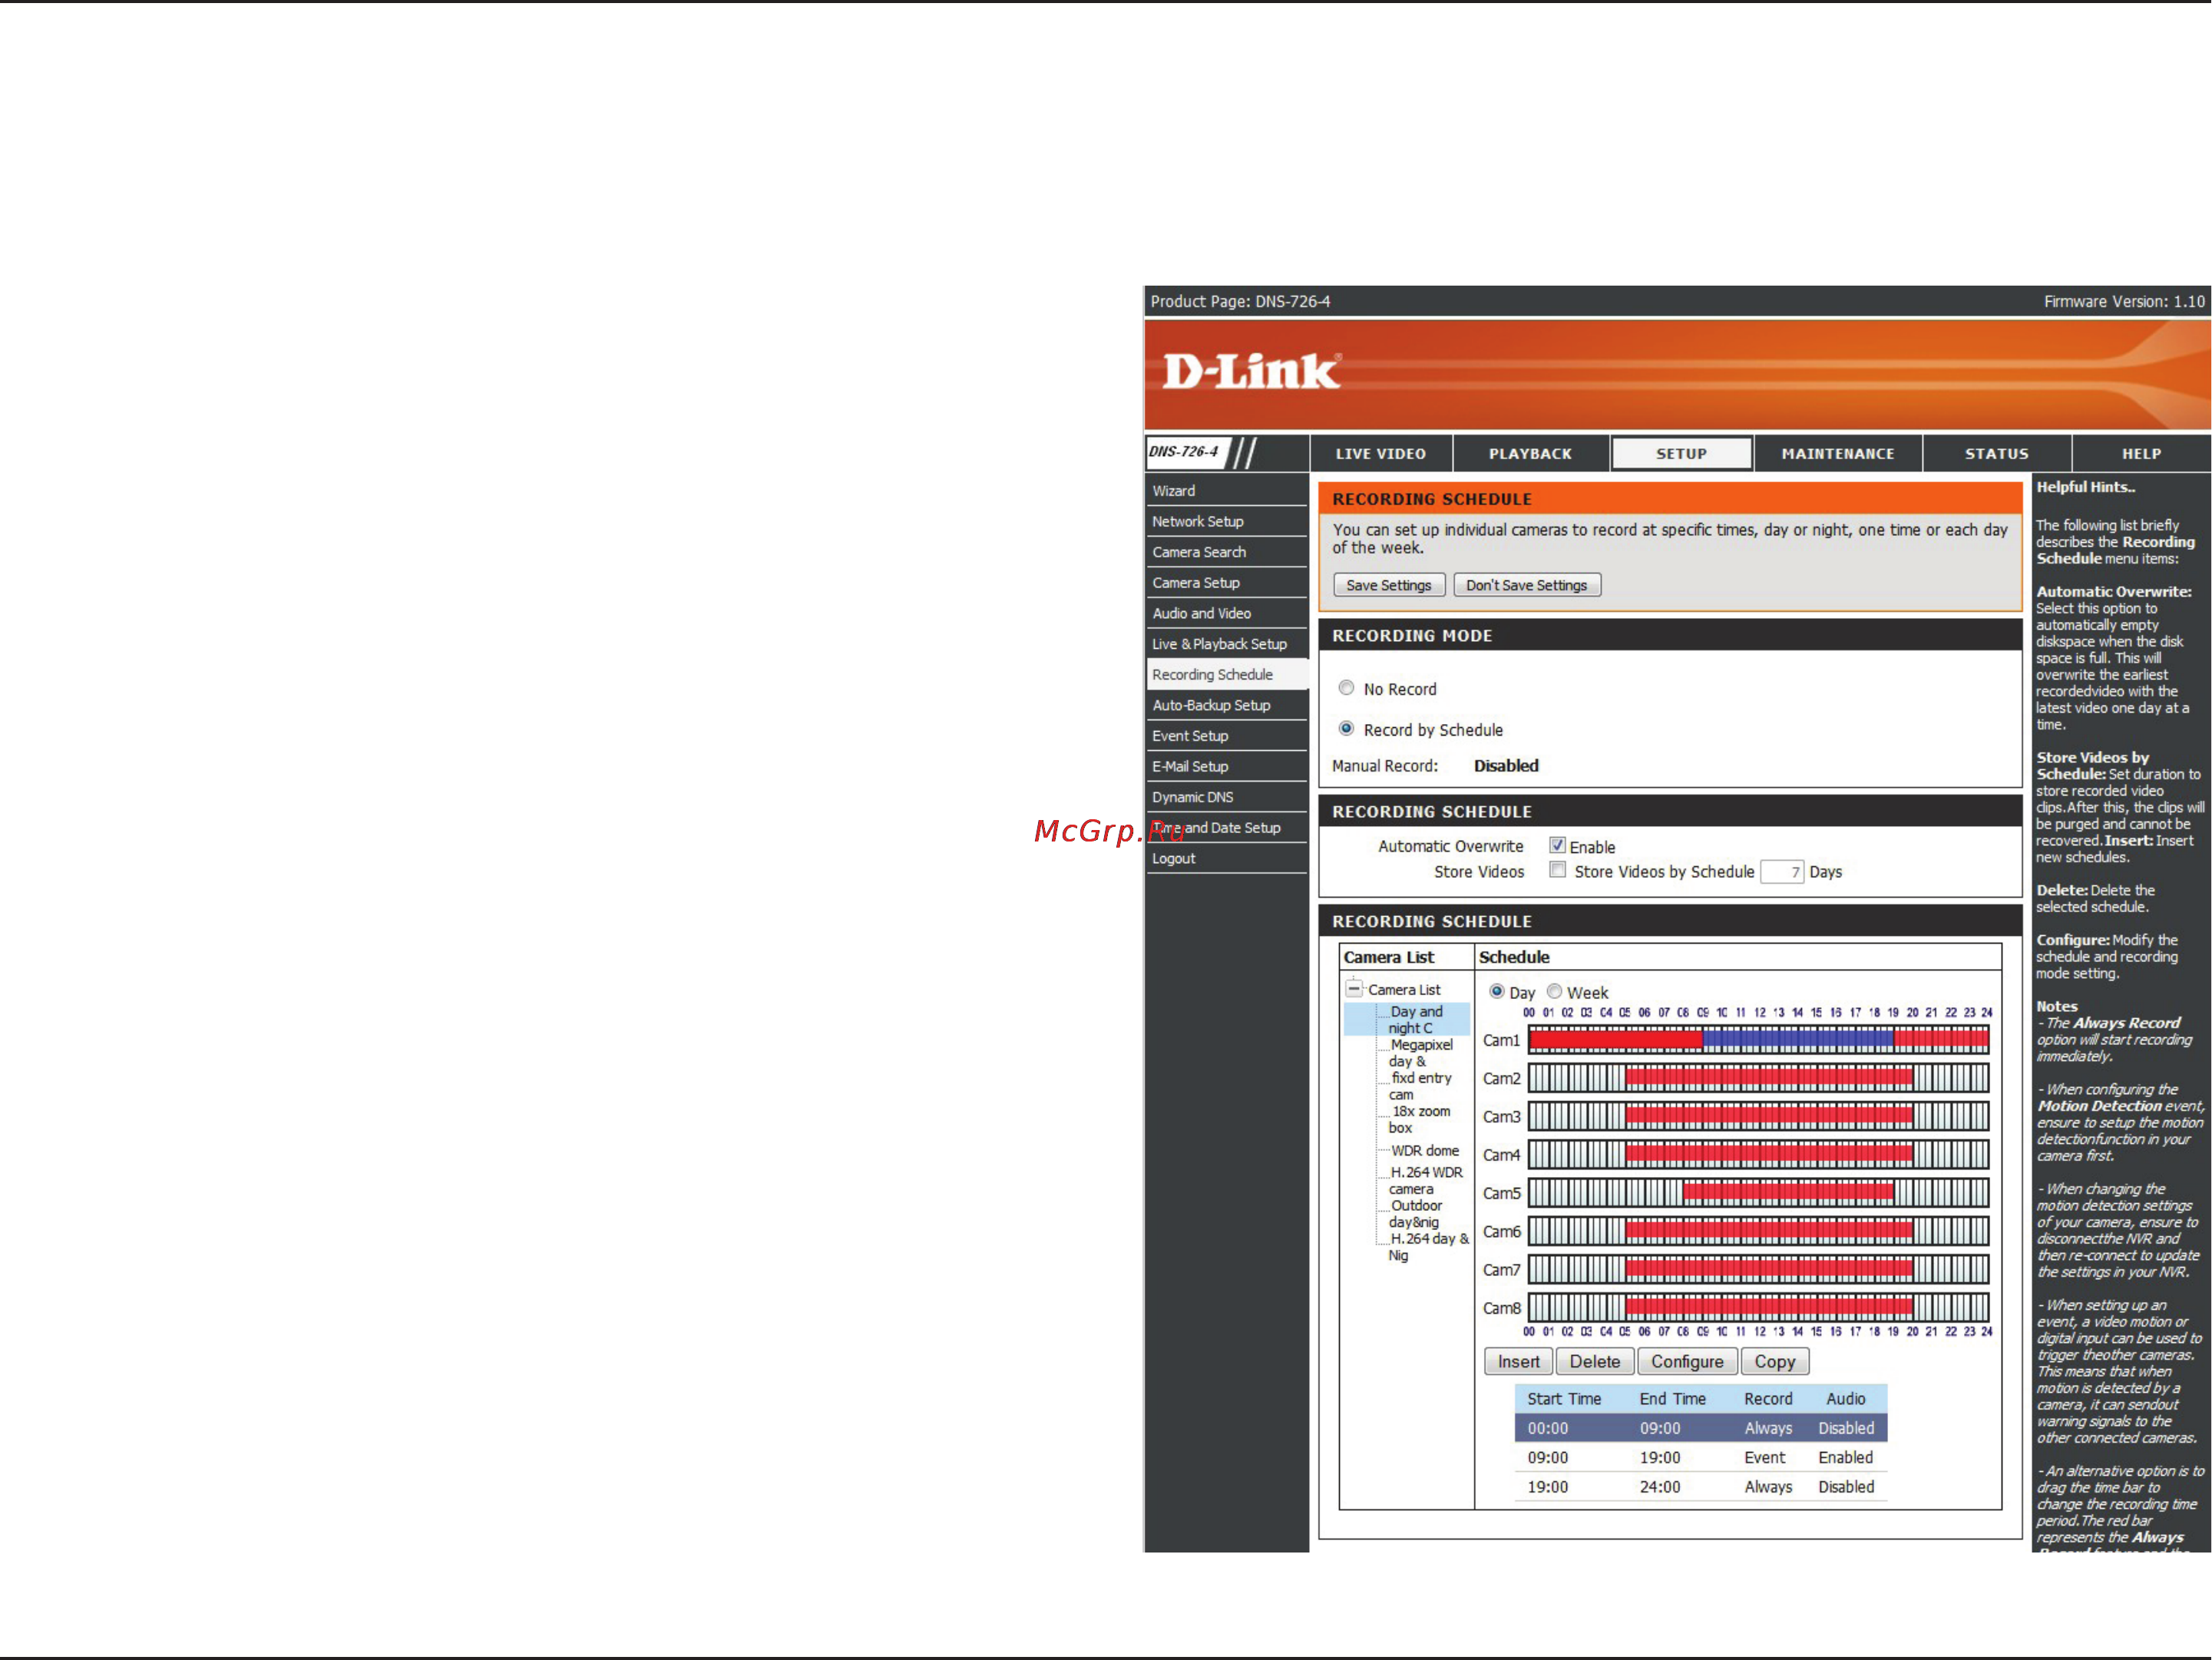Click the Cam6 schedule timeline

coord(1758,1231)
